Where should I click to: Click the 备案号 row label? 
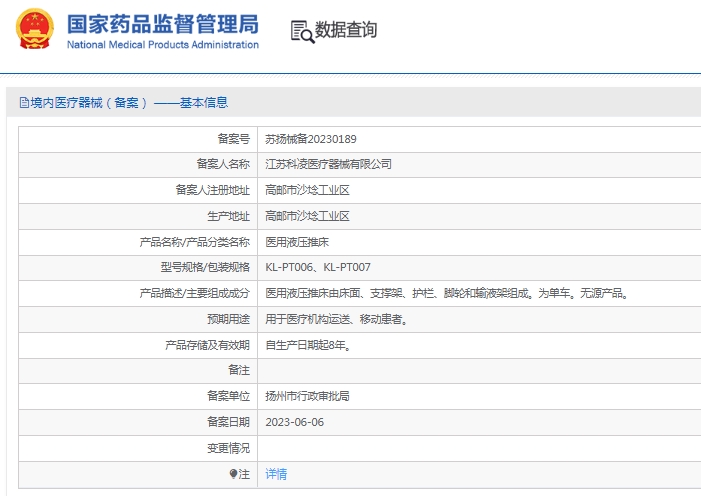(233, 139)
